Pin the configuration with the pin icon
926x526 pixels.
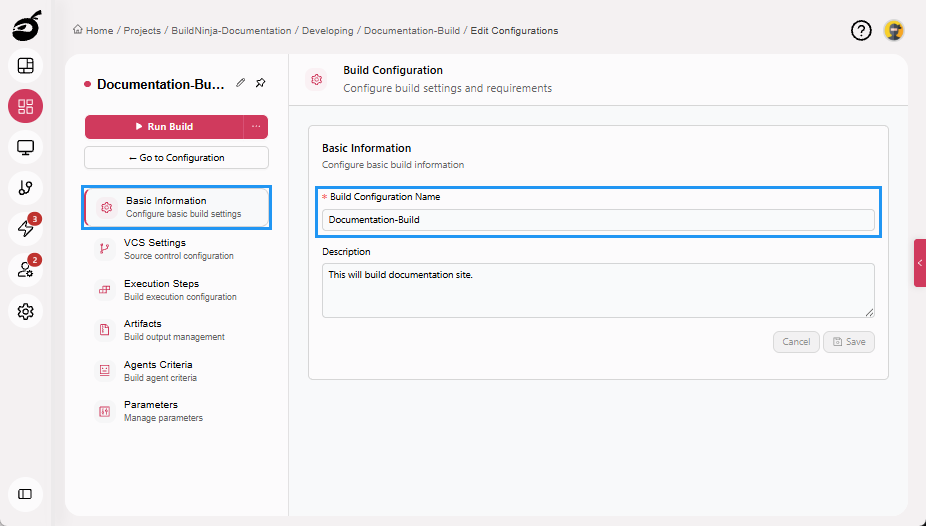260,83
